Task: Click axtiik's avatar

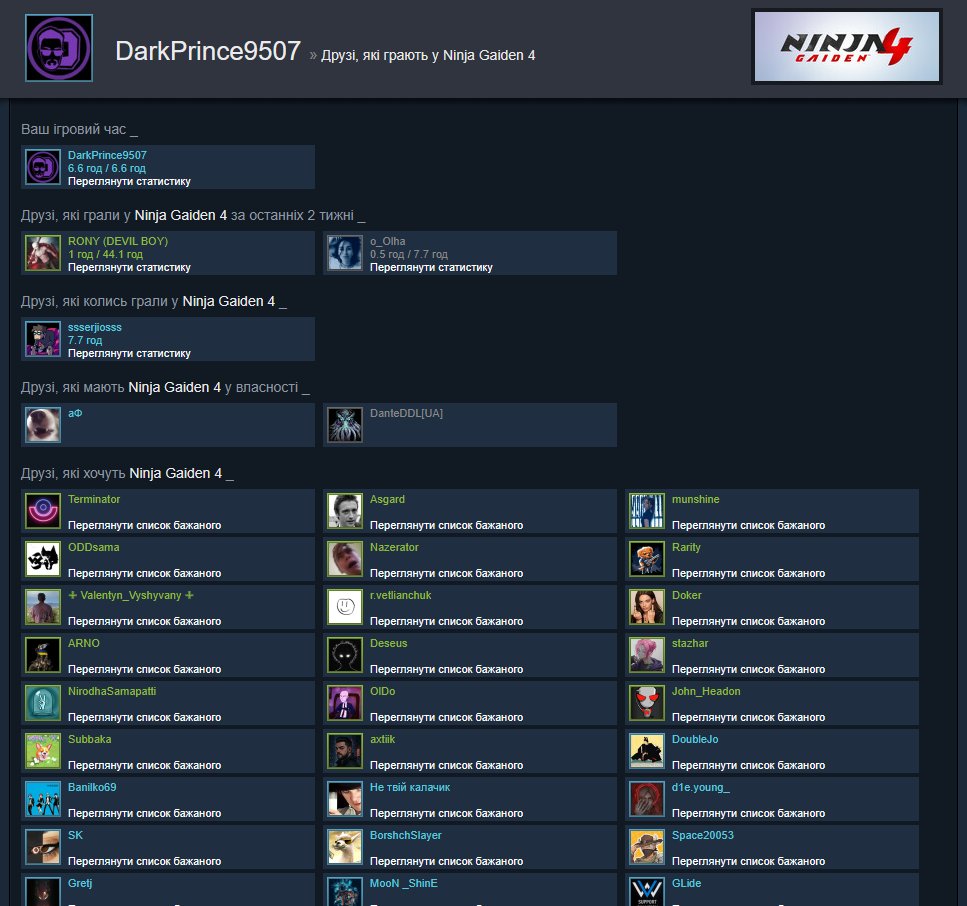Action: [x=345, y=751]
